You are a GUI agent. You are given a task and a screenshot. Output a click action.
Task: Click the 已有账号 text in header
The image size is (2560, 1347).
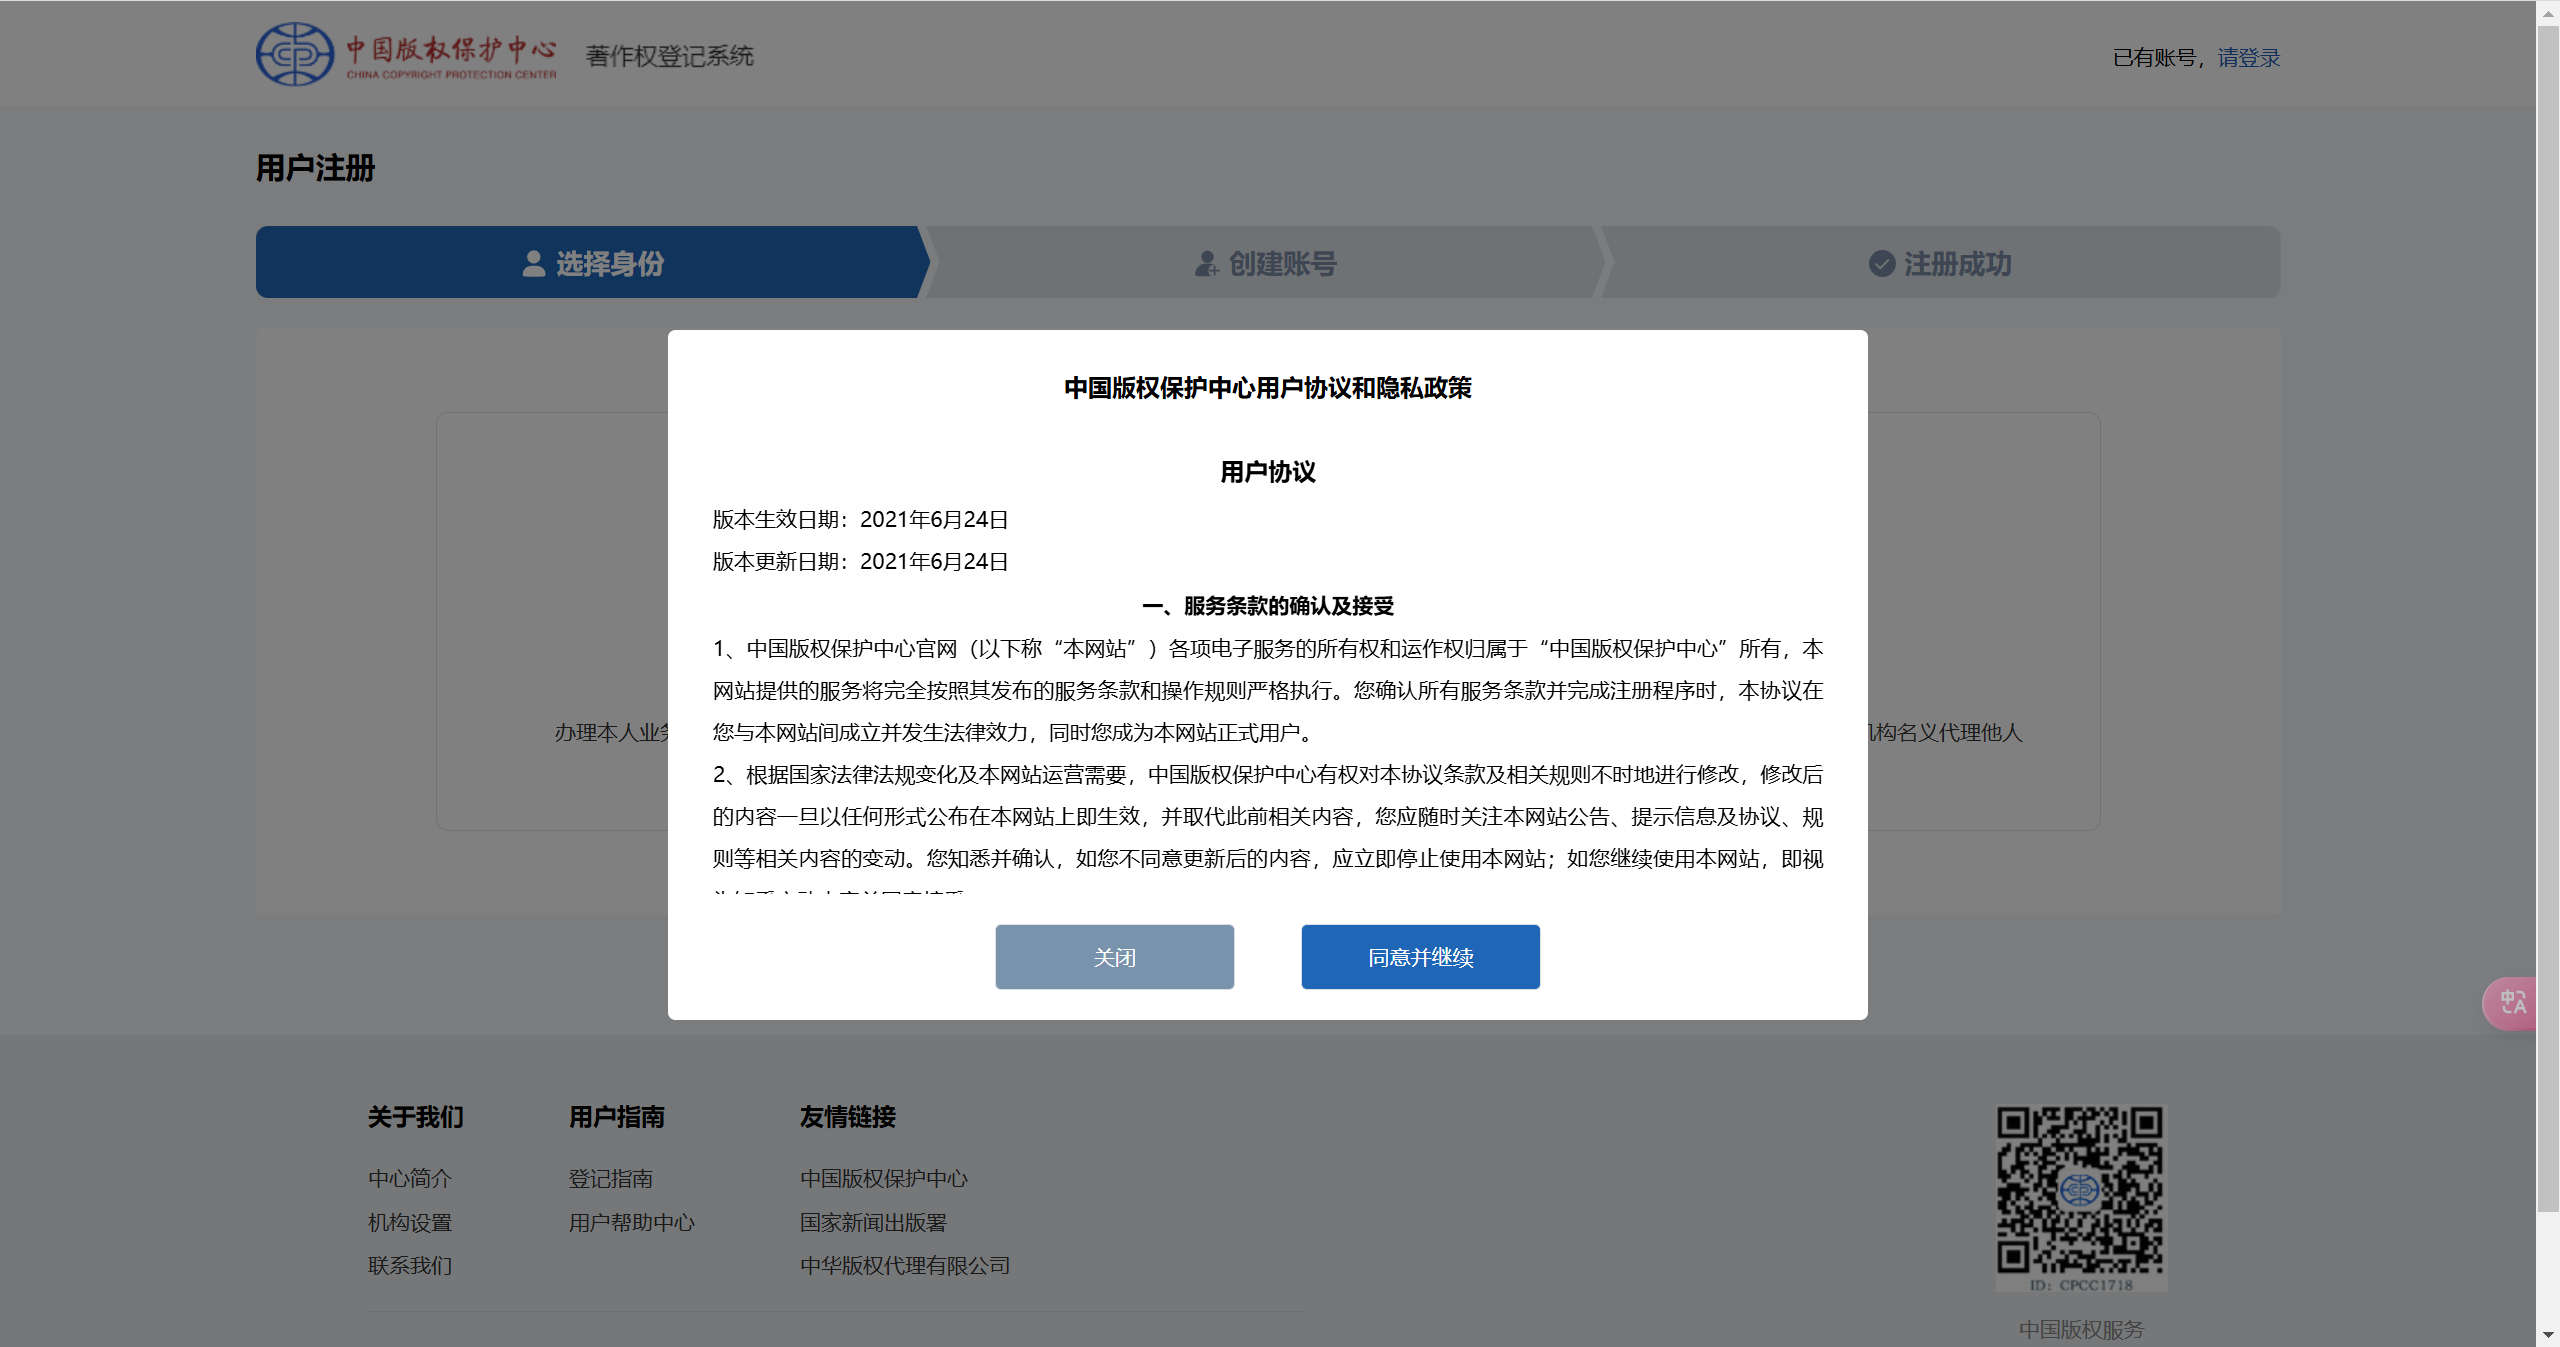pos(2154,58)
